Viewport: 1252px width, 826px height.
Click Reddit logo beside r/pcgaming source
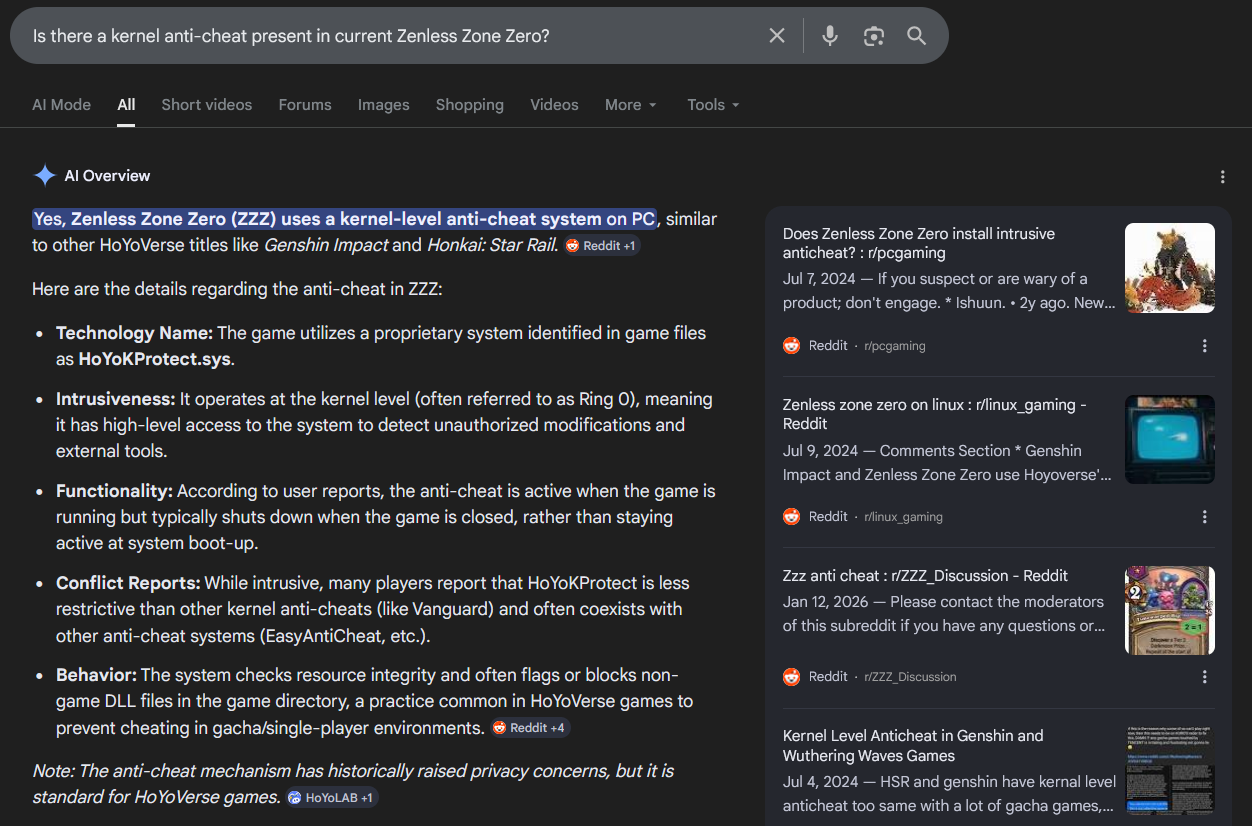tap(792, 346)
